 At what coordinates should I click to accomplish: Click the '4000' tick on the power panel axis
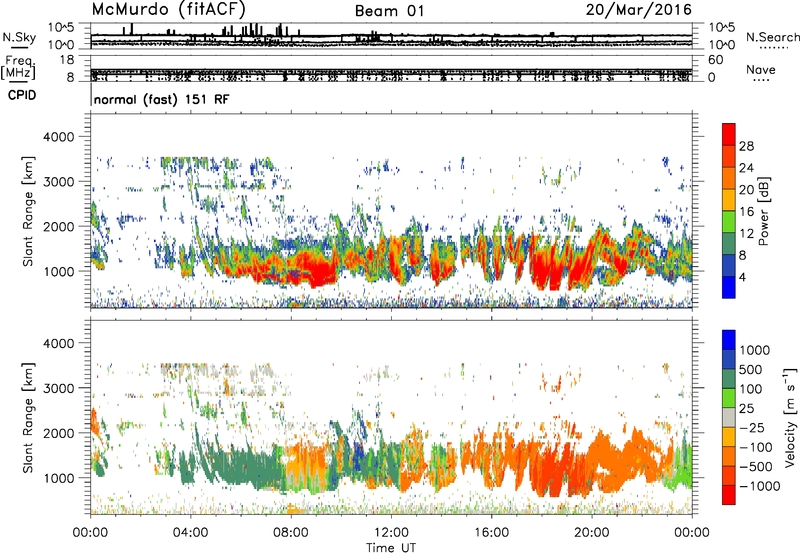click(61, 137)
